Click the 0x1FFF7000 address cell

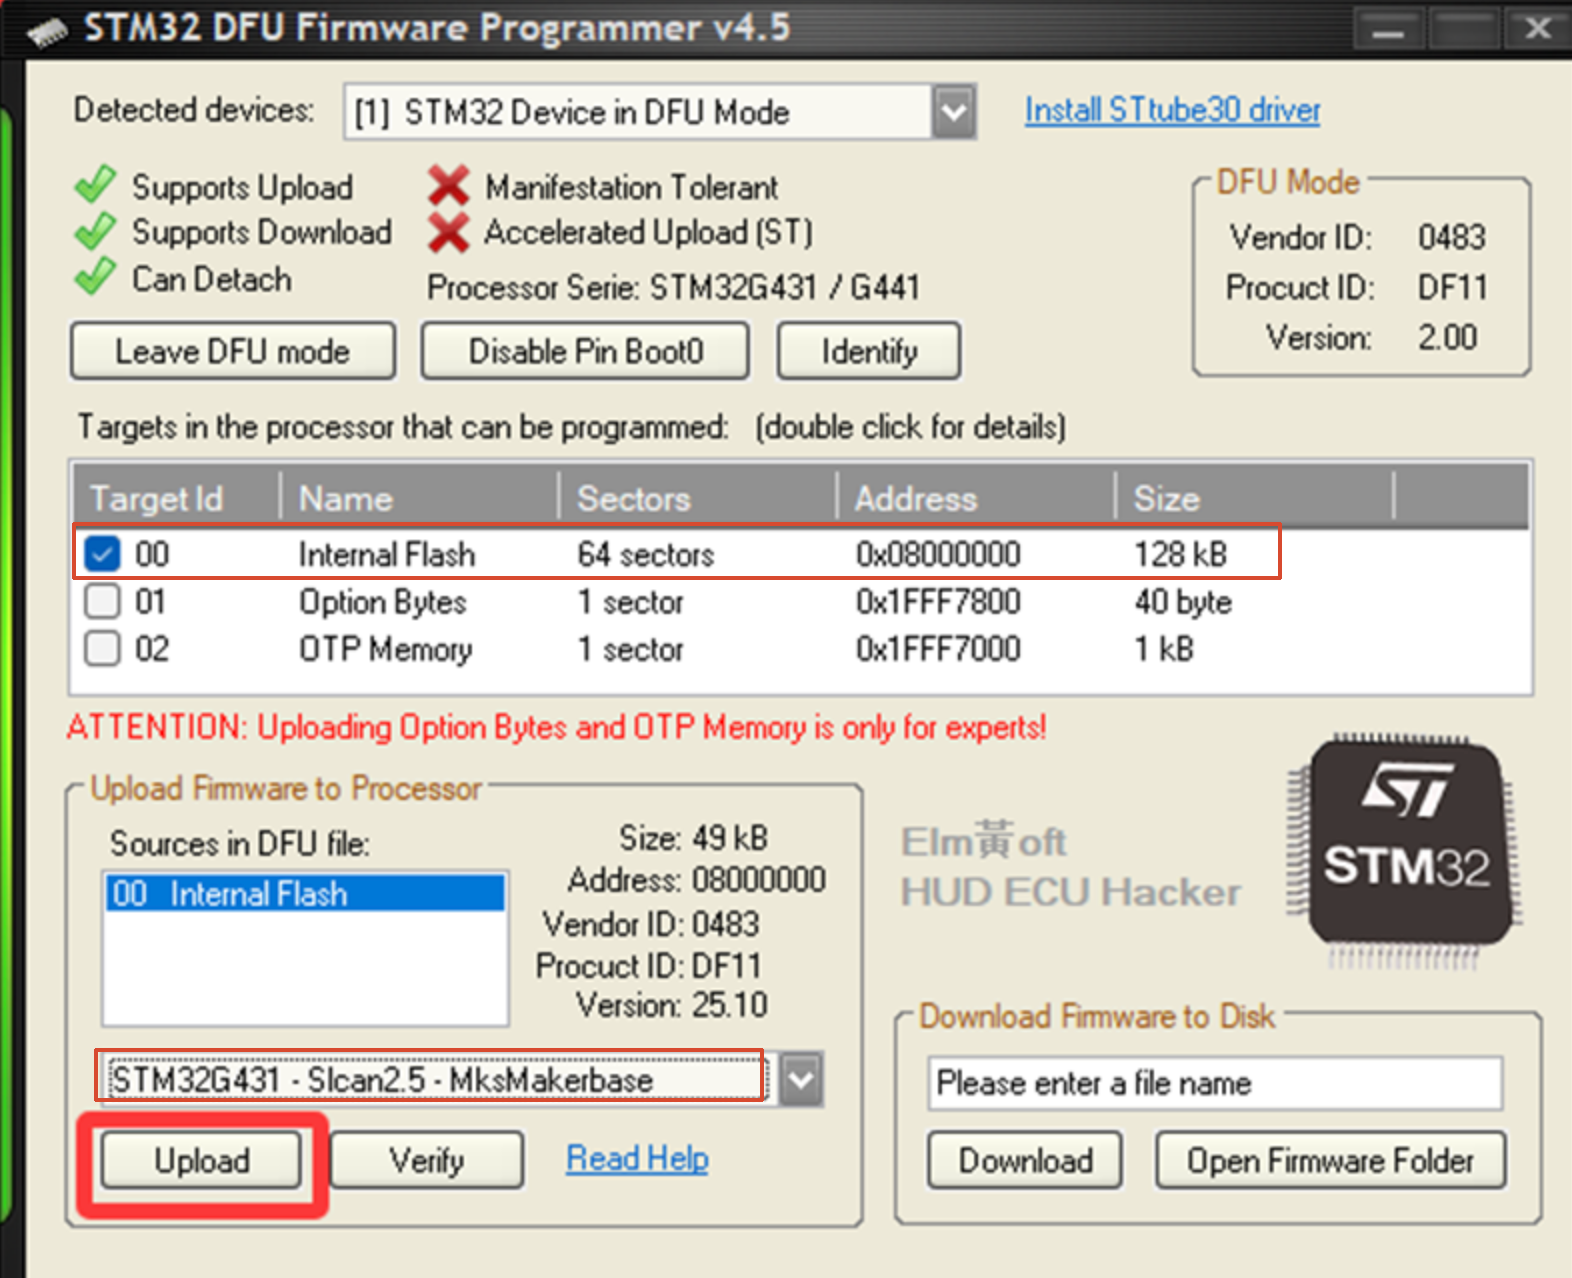(938, 649)
